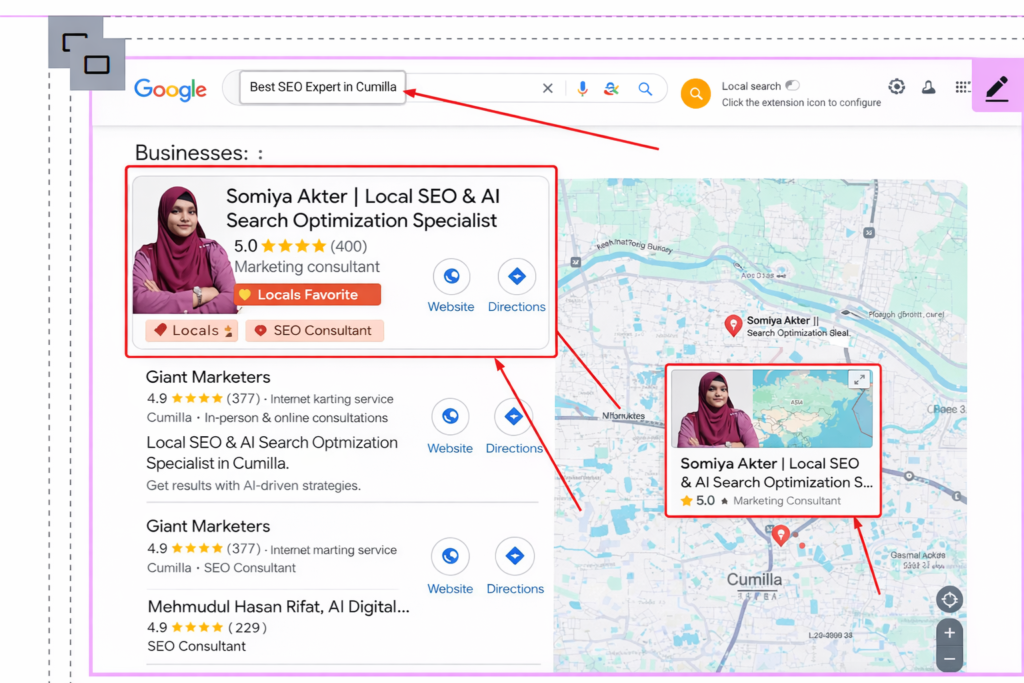Open the Google apps grid icon
Viewport: 1024px width, 683px height.
[x=962, y=88]
